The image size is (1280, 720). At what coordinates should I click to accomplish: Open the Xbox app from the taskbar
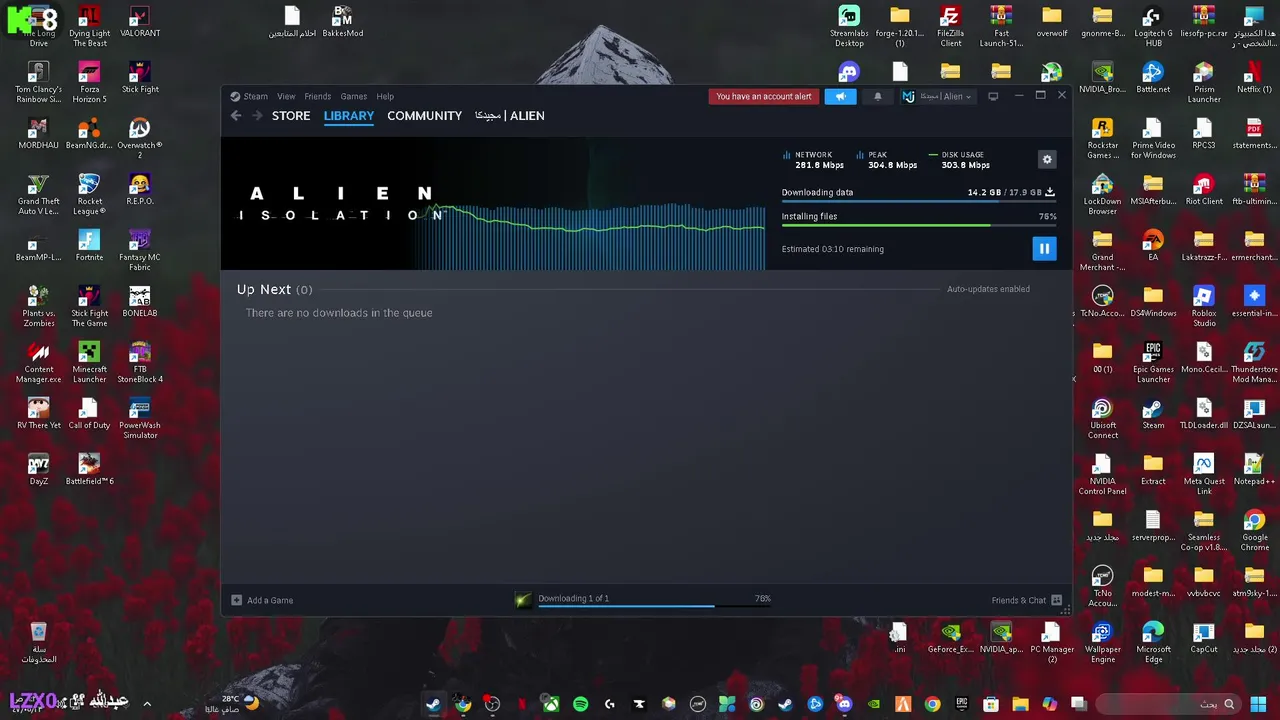point(551,704)
